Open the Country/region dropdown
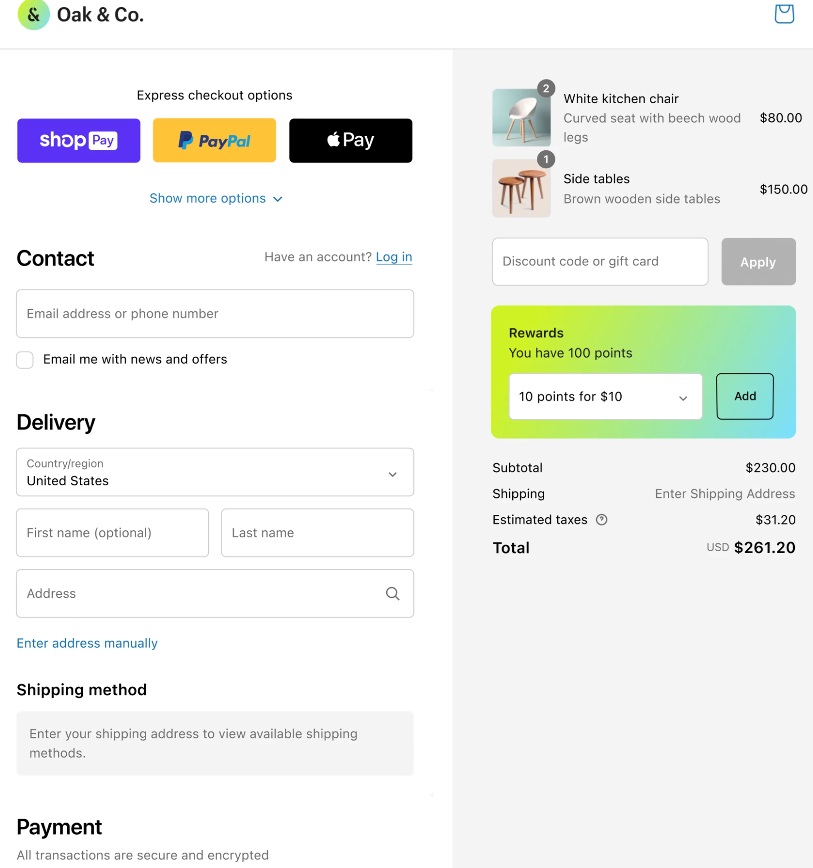Screen dimensions: 813x868 click(x=215, y=472)
